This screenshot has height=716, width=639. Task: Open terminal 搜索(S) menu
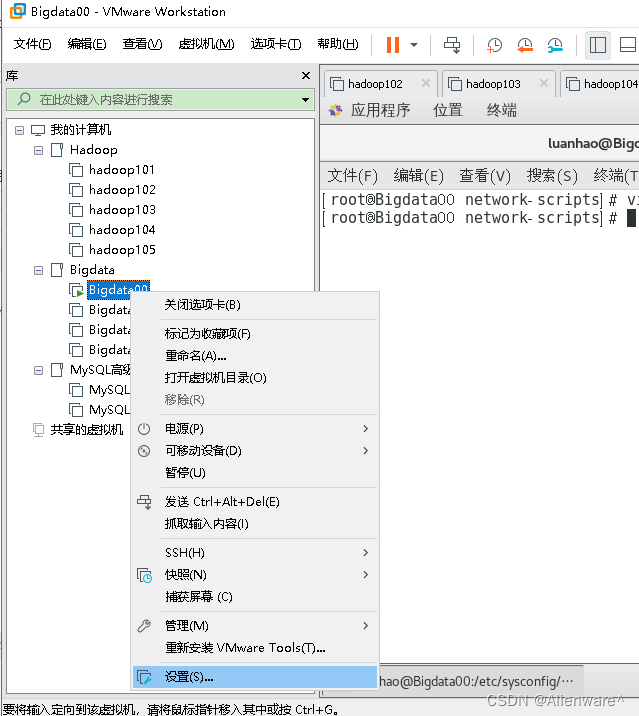coord(552,175)
